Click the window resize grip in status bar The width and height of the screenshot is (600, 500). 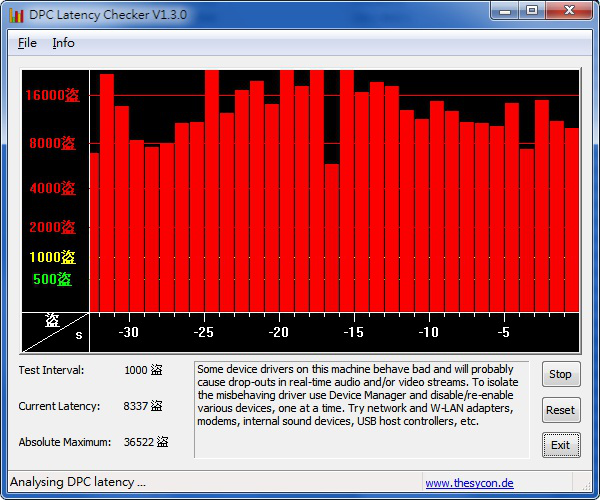pyautogui.click(x=586, y=485)
